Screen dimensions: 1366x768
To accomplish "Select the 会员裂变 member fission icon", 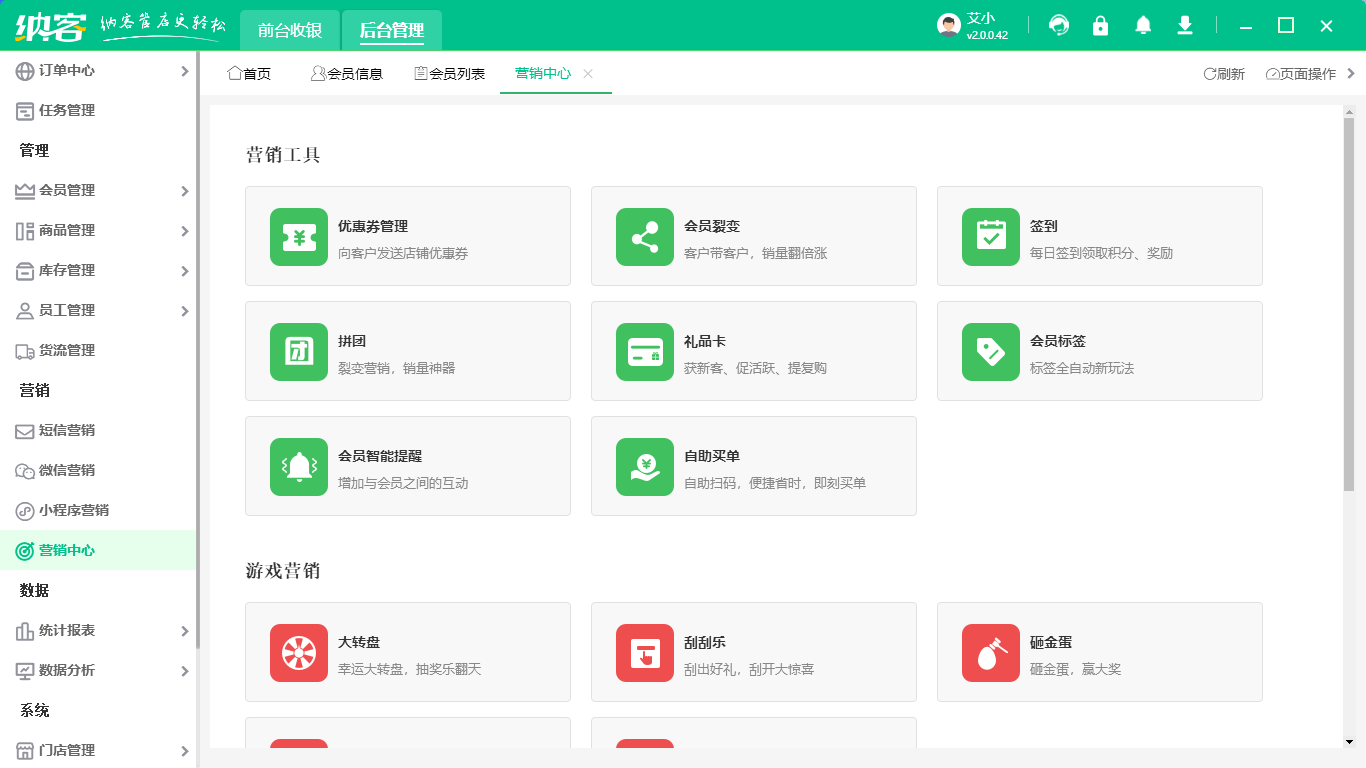I will [x=644, y=236].
